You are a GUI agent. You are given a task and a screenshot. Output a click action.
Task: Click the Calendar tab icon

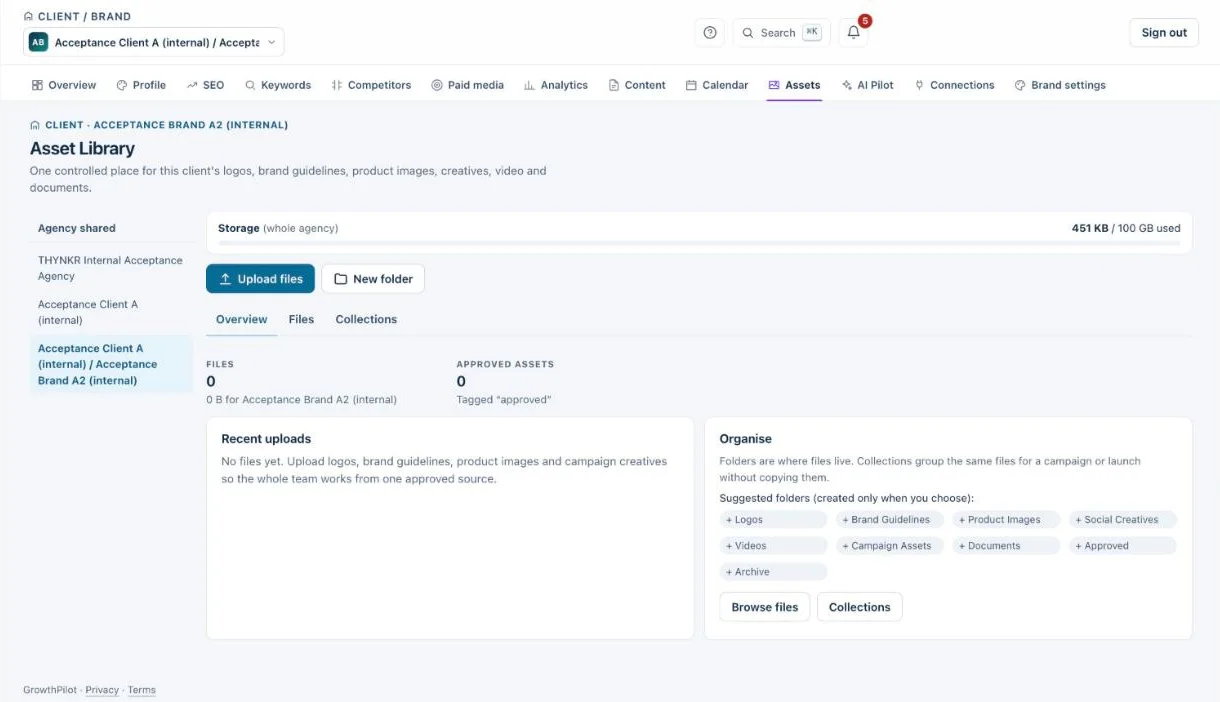coord(691,85)
